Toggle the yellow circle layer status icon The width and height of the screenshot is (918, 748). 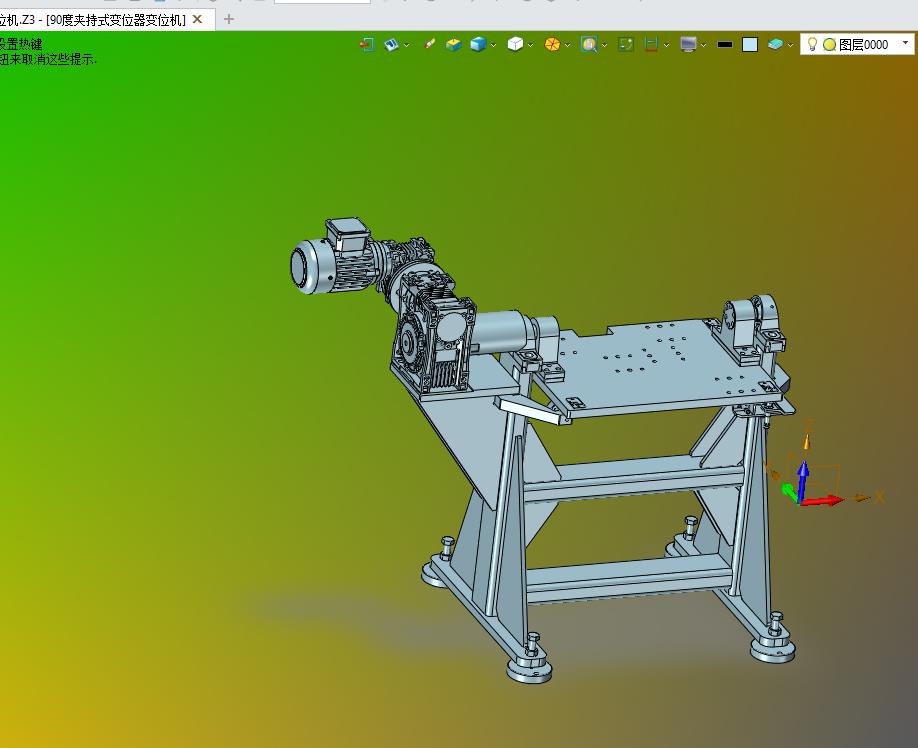829,44
